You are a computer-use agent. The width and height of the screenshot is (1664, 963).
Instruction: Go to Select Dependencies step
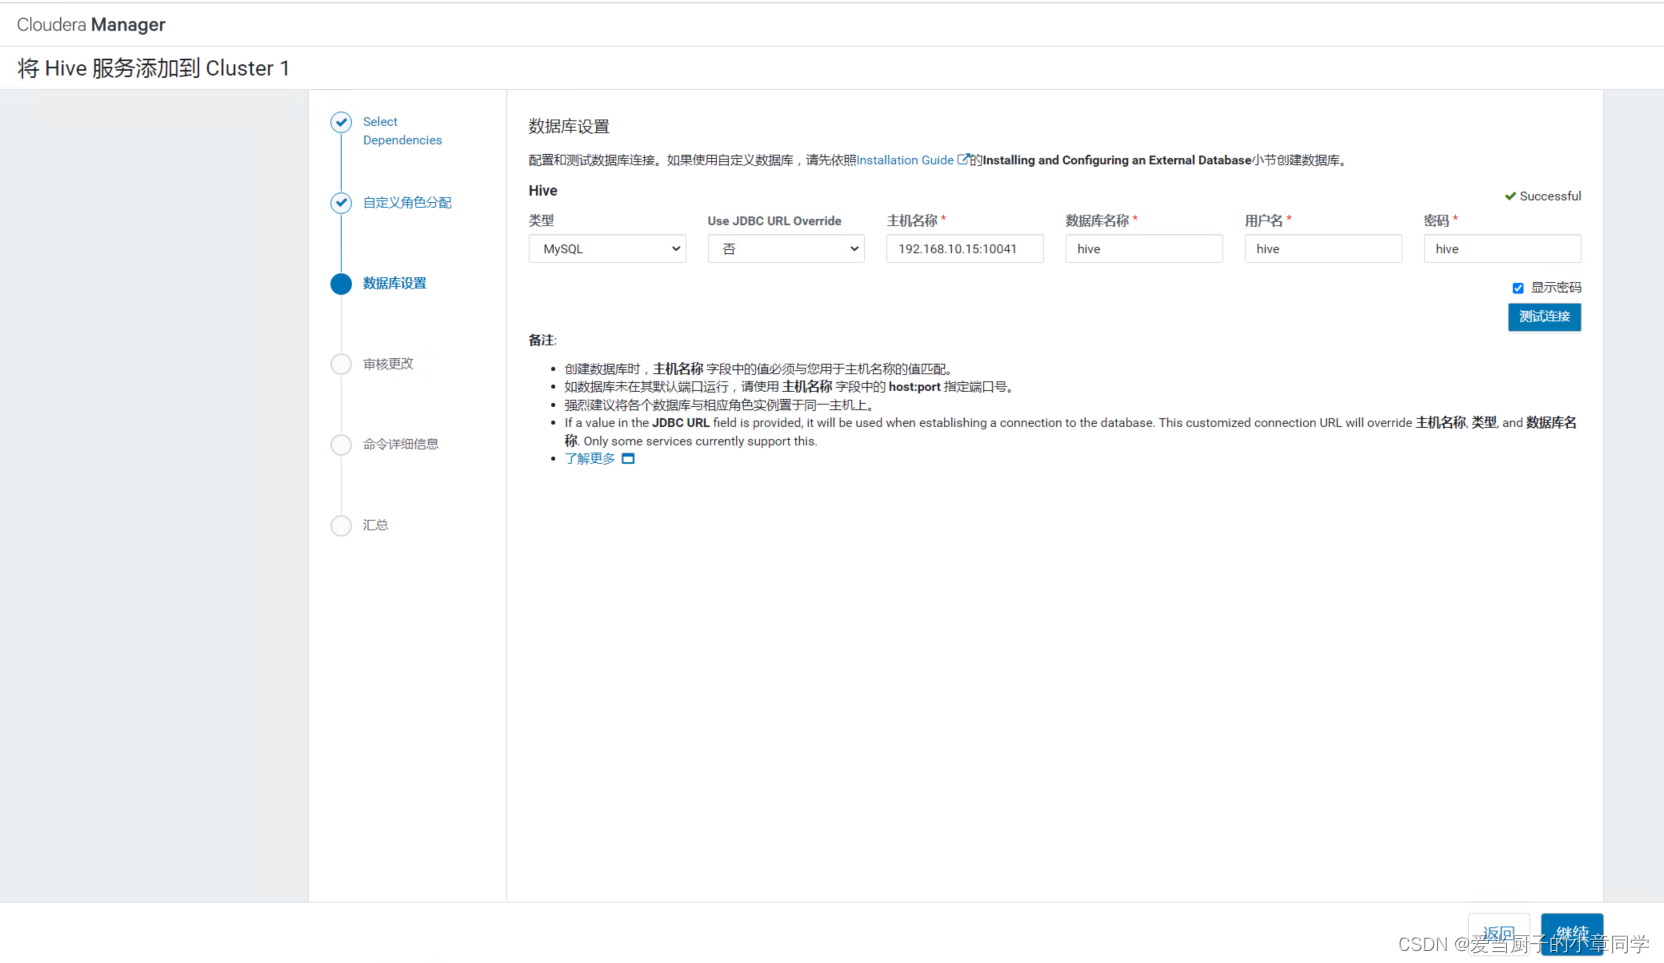[402, 131]
